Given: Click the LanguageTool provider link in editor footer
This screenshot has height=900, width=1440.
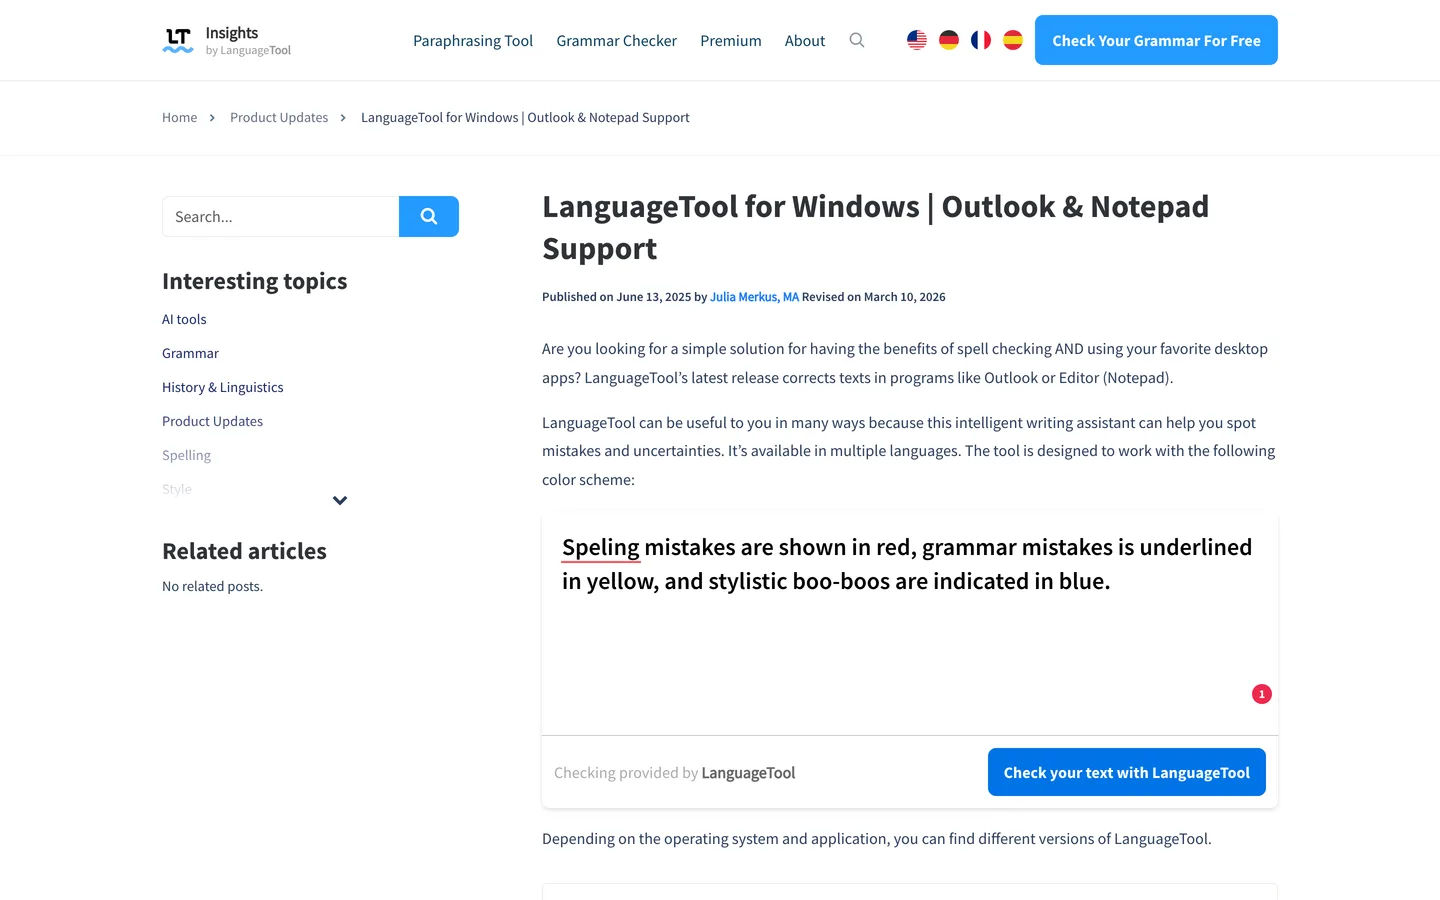Looking at the screenshot, I should 748,773.
